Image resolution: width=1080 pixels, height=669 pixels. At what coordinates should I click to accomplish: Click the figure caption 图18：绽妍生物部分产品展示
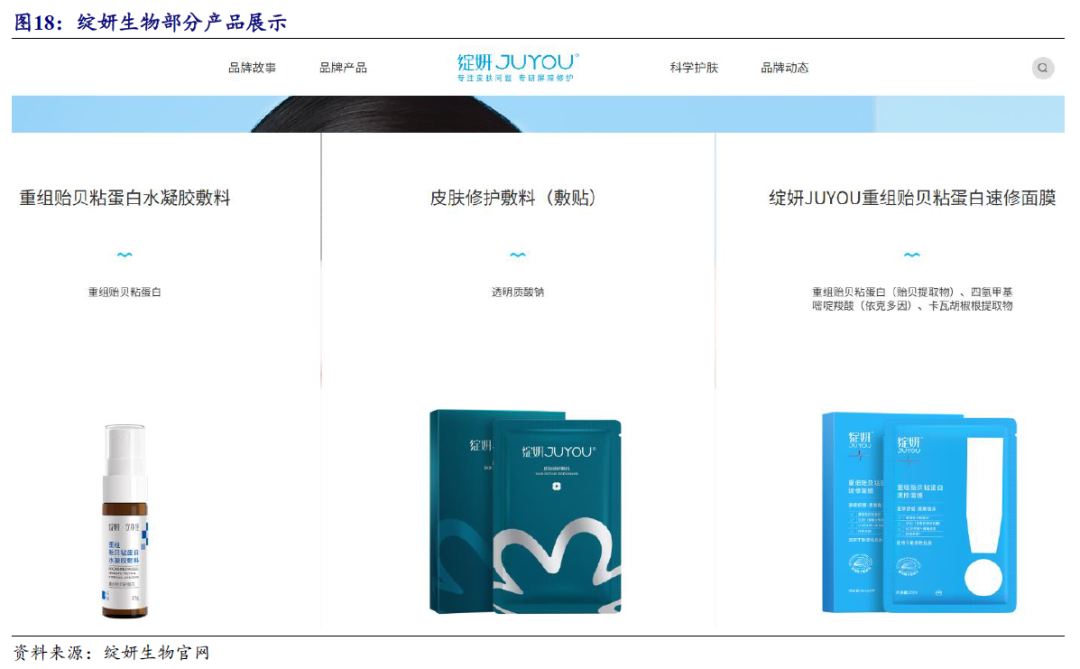point(150,22)
